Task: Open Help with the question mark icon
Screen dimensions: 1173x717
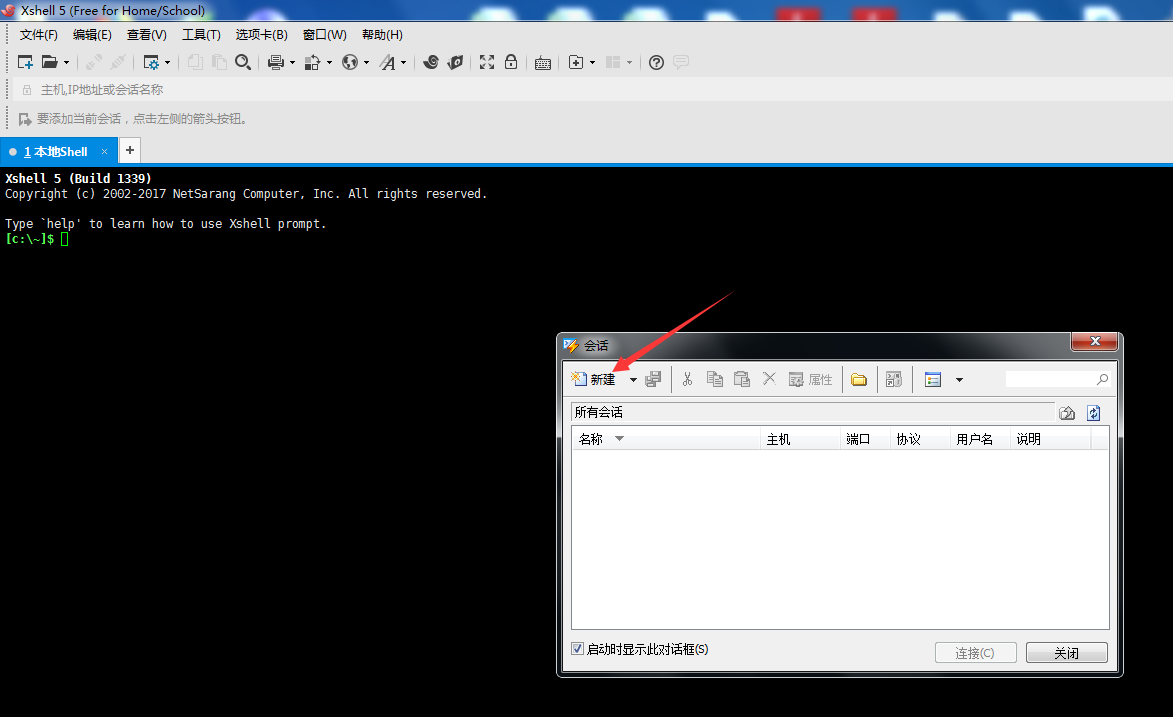Action: 656,62
